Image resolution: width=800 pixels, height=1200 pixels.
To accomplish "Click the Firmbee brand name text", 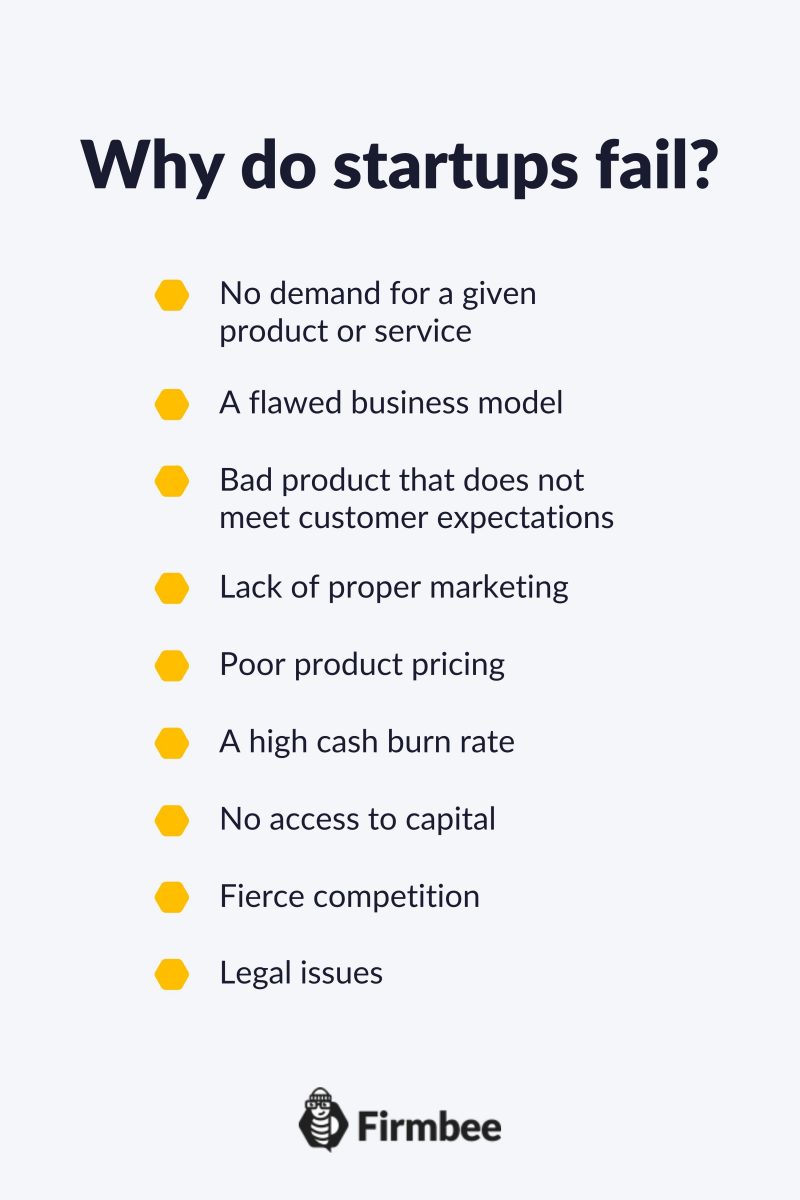I will coord(429,1127).
